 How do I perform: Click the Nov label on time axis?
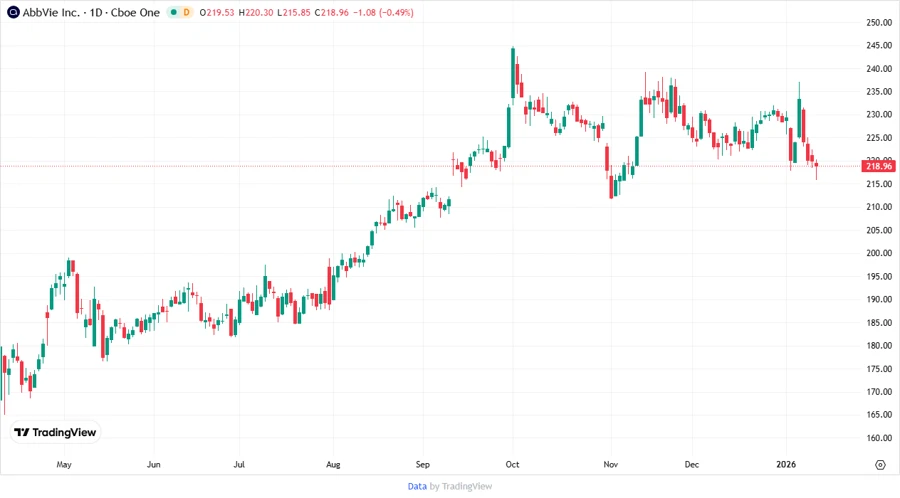click(x=610, y=464)
